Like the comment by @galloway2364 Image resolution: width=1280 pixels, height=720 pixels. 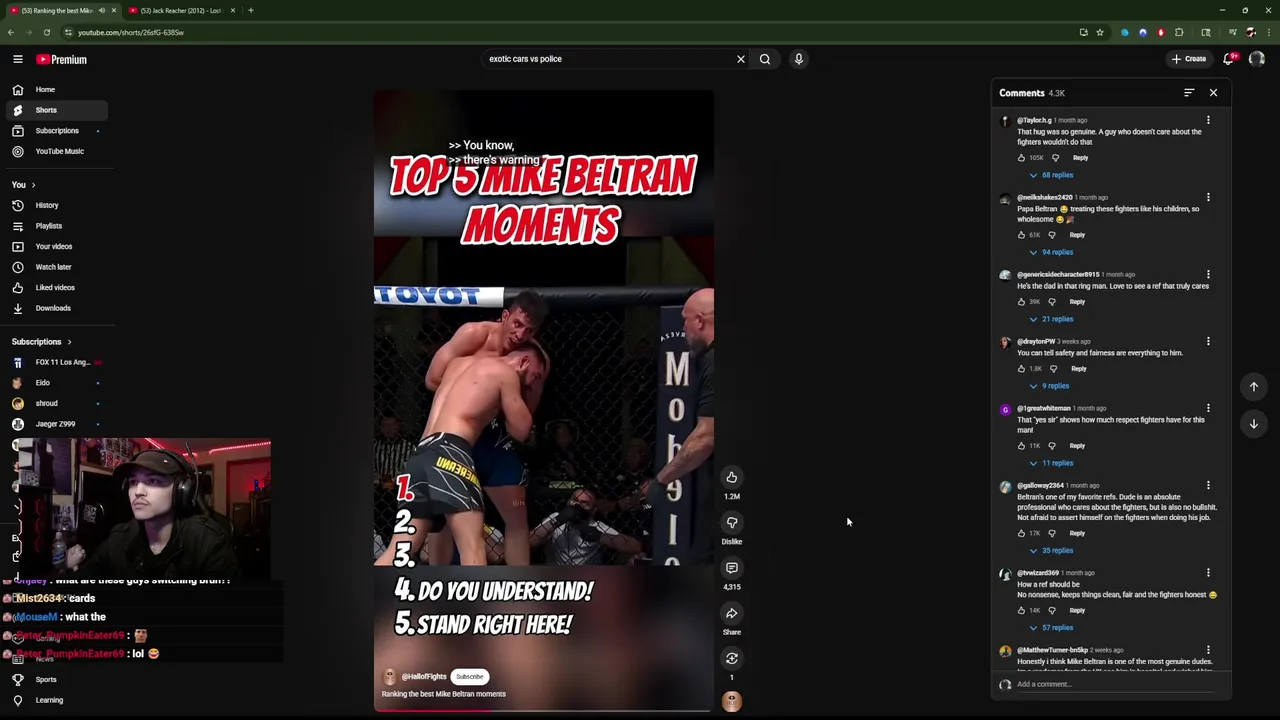click(1022, 533)
